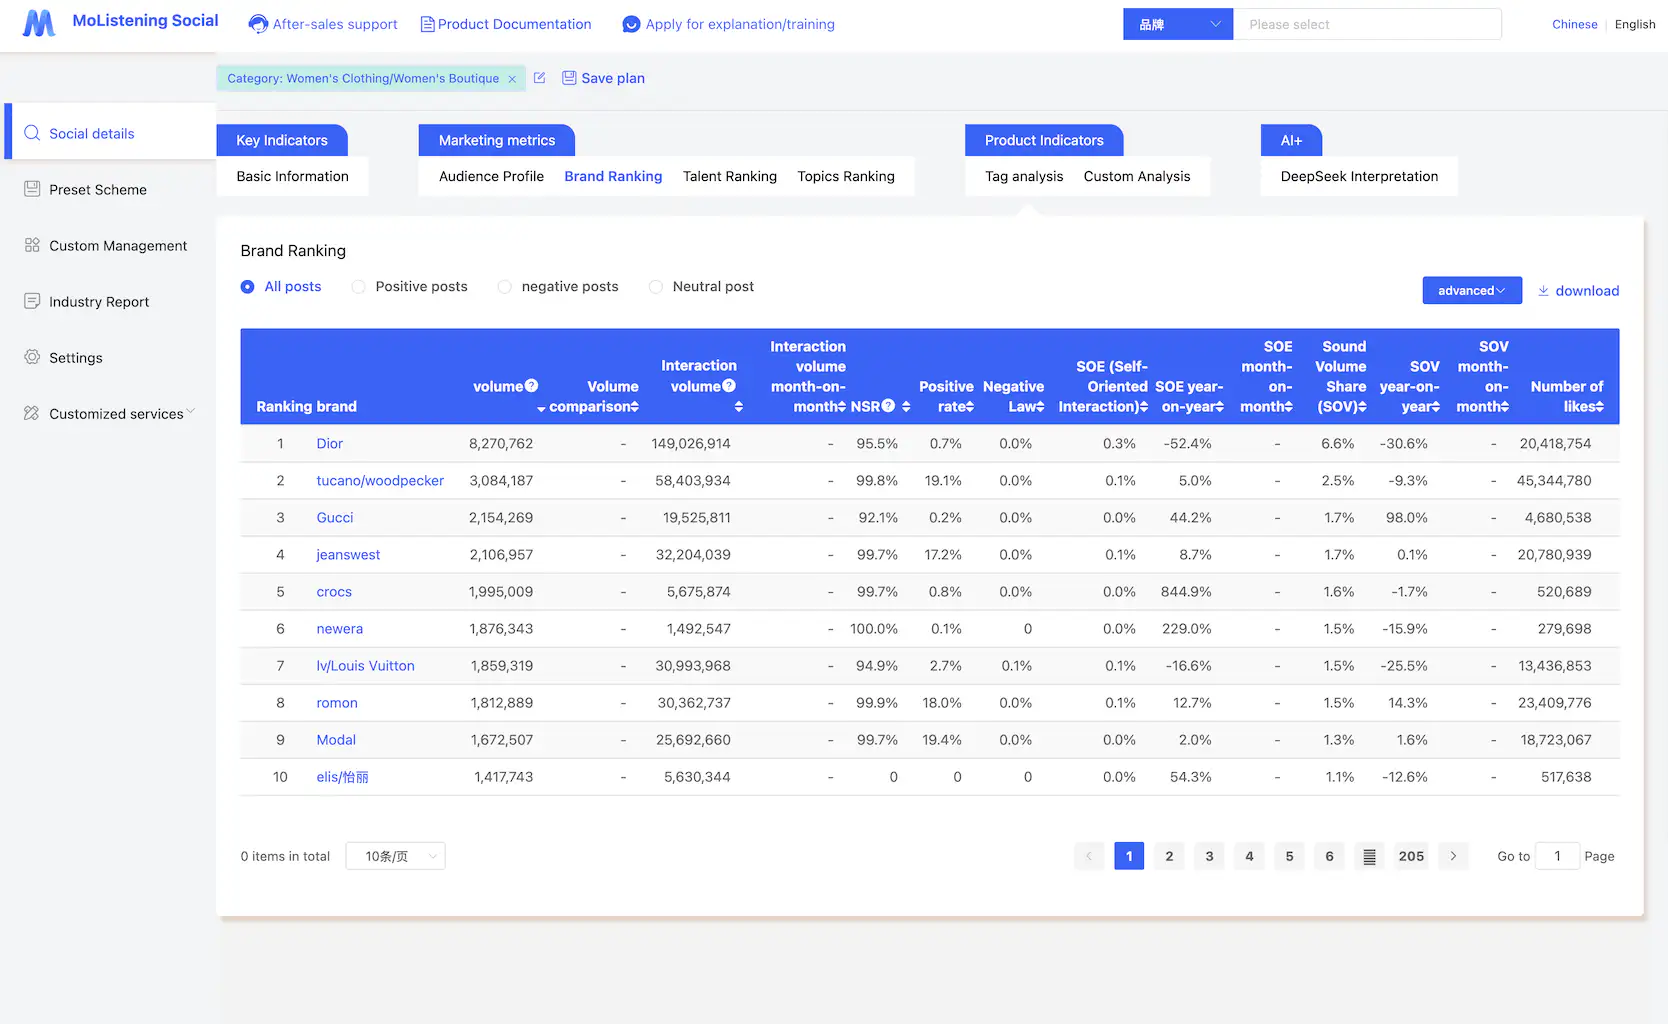Select Preset Scheme in the sidebar
This screenshot has width=1668, height=1024.
click(98, 189)
